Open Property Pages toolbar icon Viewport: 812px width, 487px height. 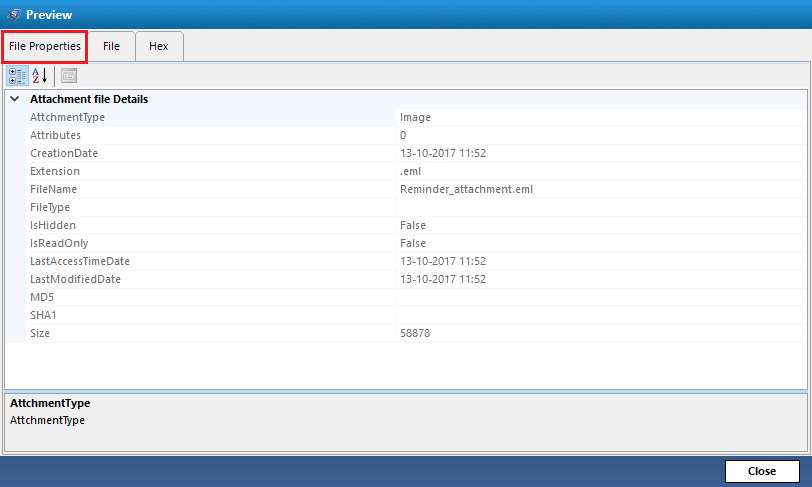coord(69,76)
